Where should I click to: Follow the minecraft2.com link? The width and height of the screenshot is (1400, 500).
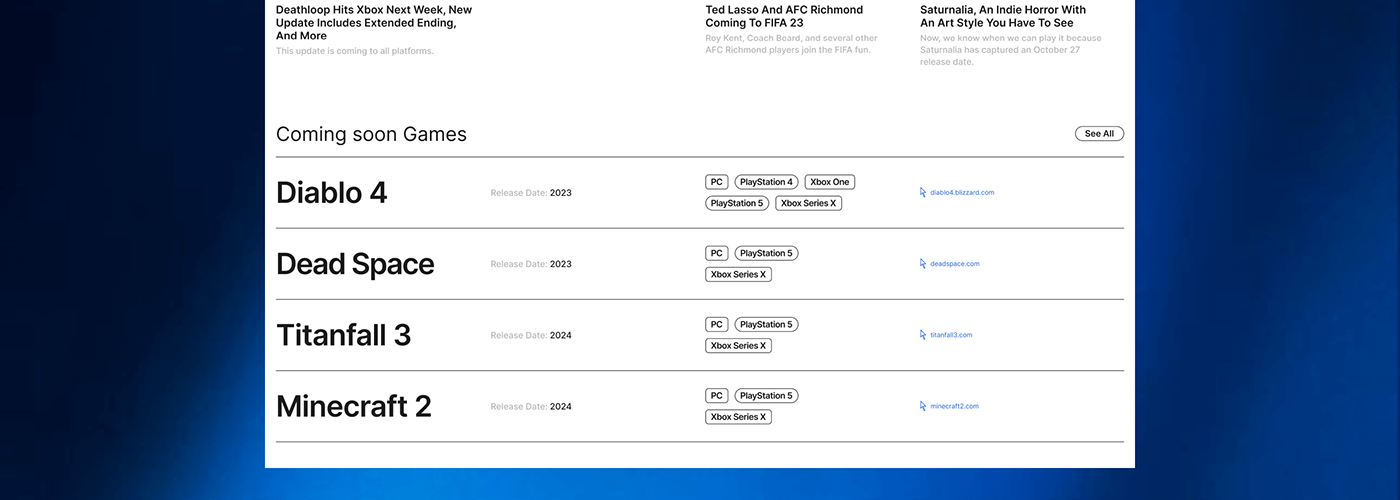(954, 406)
